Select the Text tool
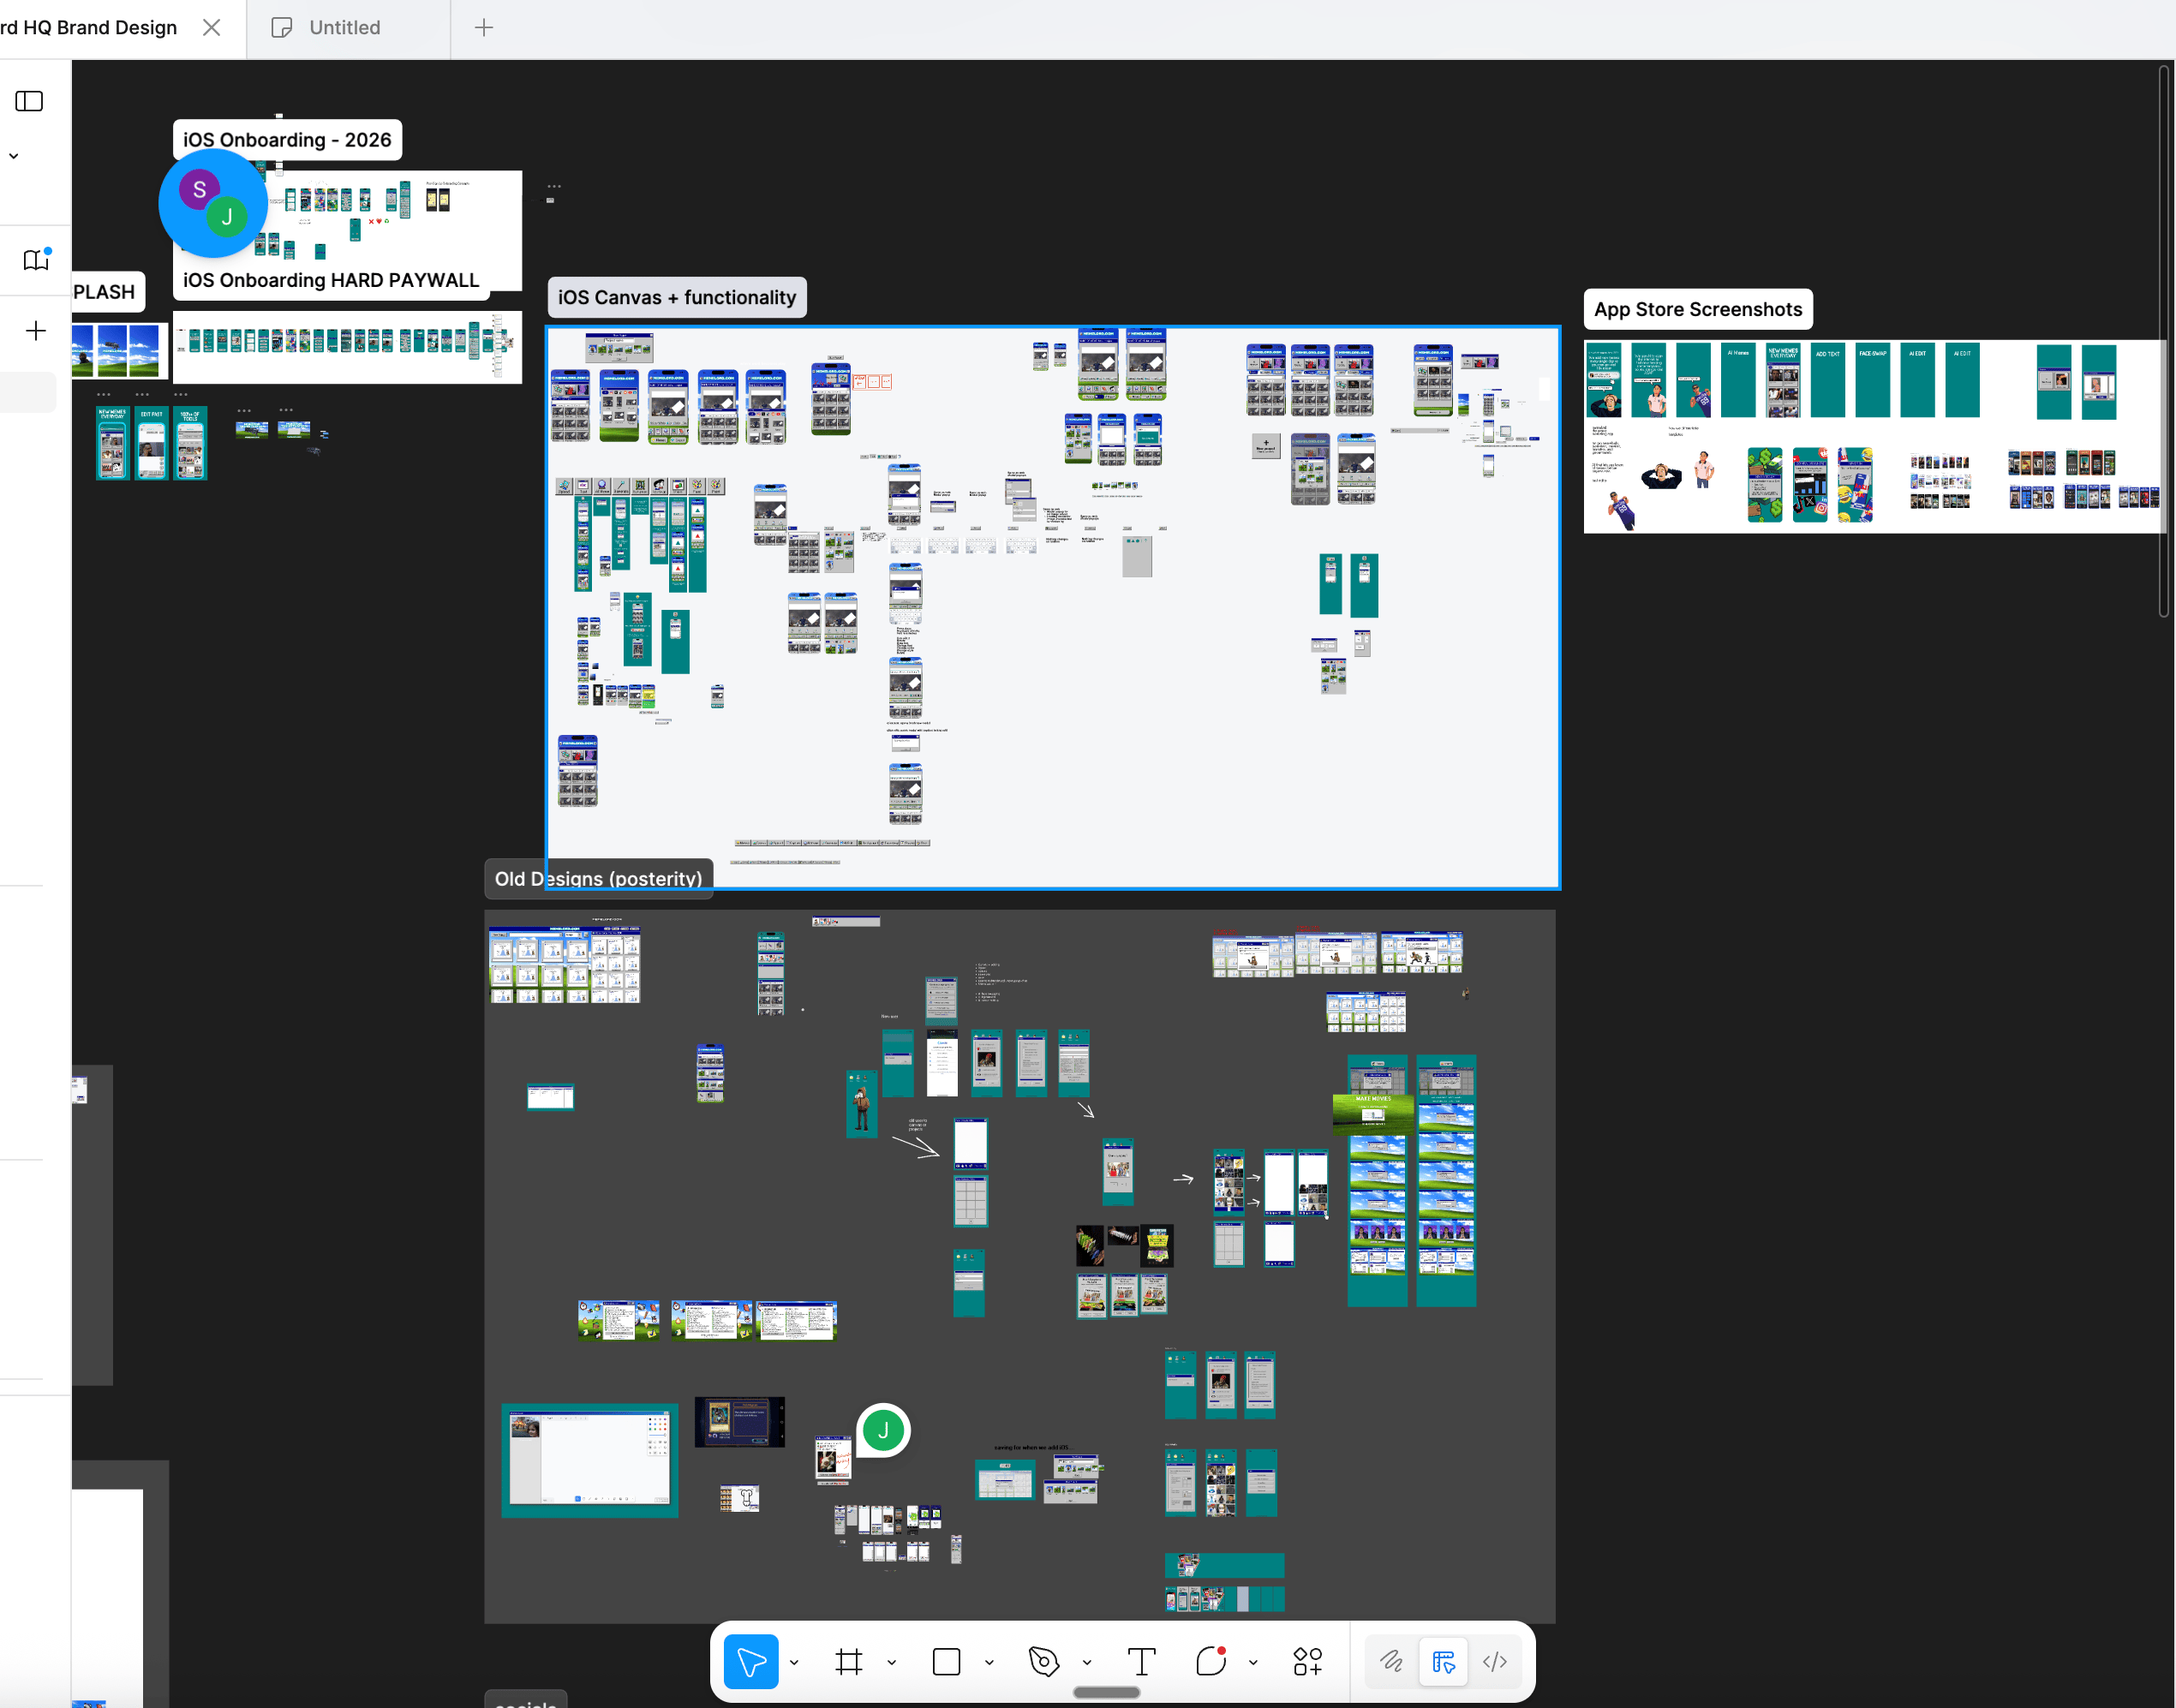Screen dimensions: 2176x1708 tap(1141, 1661)
